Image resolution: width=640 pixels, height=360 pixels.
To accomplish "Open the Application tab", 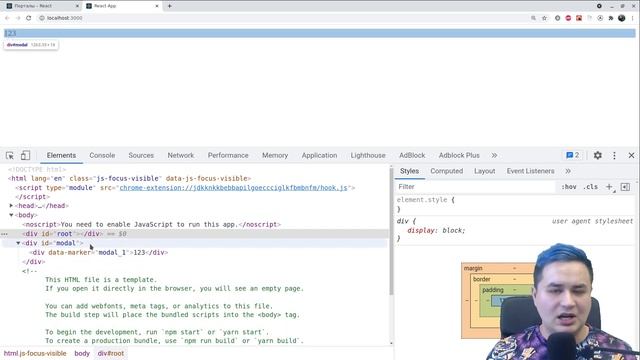I will point(319,156).
